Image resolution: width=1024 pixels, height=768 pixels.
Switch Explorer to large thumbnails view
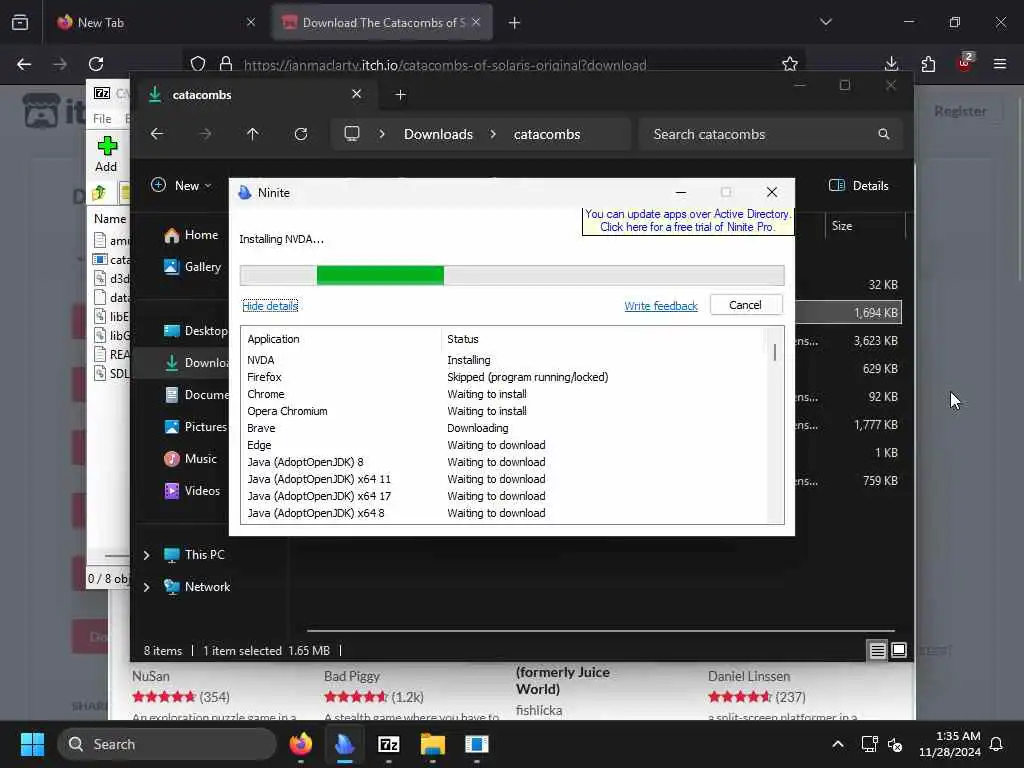click(x=899, y=650)
